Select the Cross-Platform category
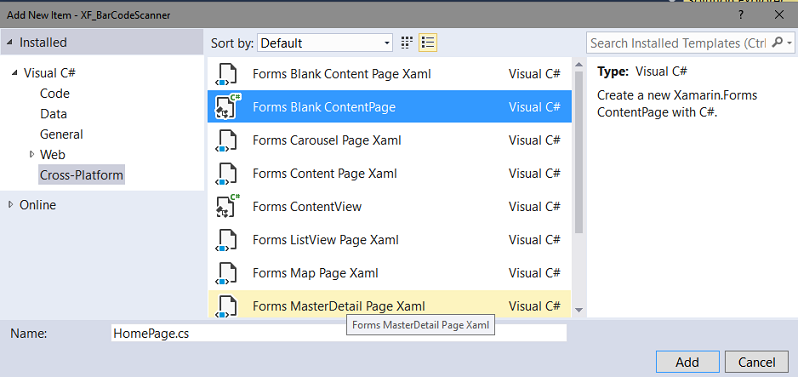 point(81,175)
